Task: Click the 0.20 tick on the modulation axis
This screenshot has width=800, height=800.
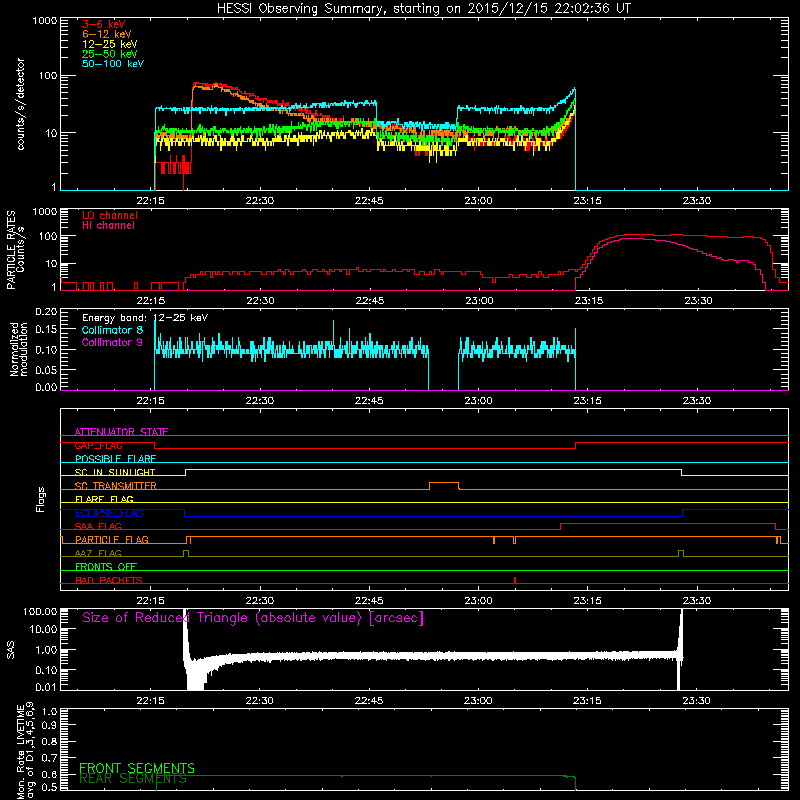Action: (46, 312)
